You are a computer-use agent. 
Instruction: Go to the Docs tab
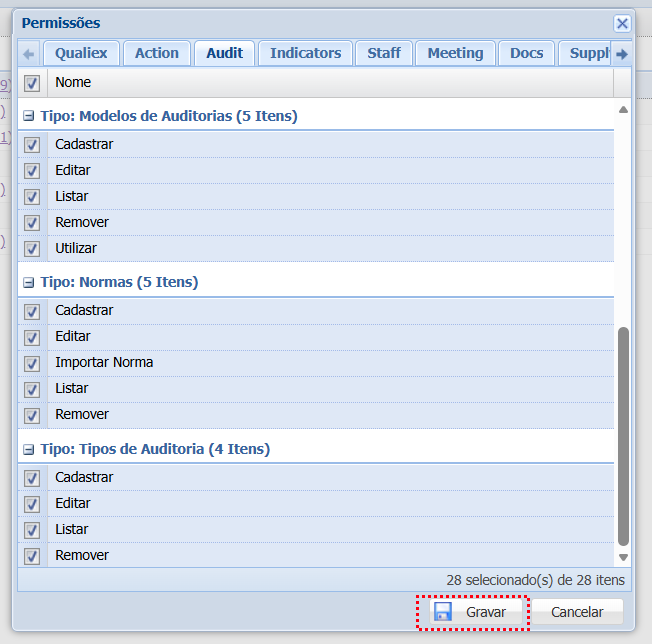526,53
